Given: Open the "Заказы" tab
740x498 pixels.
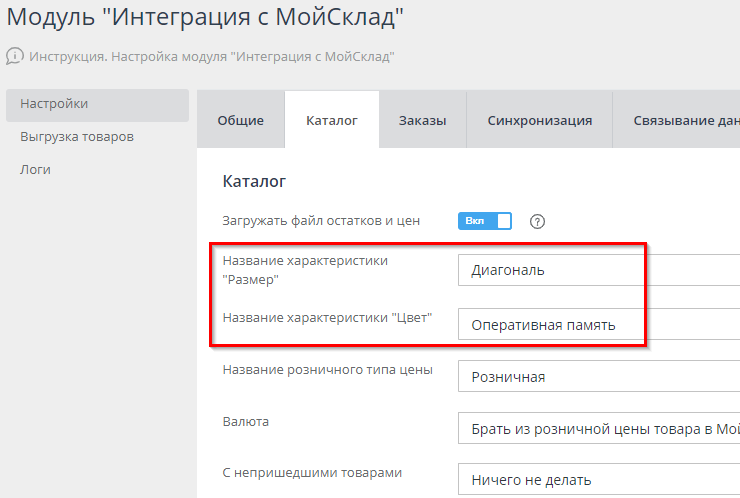Looking at the screenshot, I should 423,120.
